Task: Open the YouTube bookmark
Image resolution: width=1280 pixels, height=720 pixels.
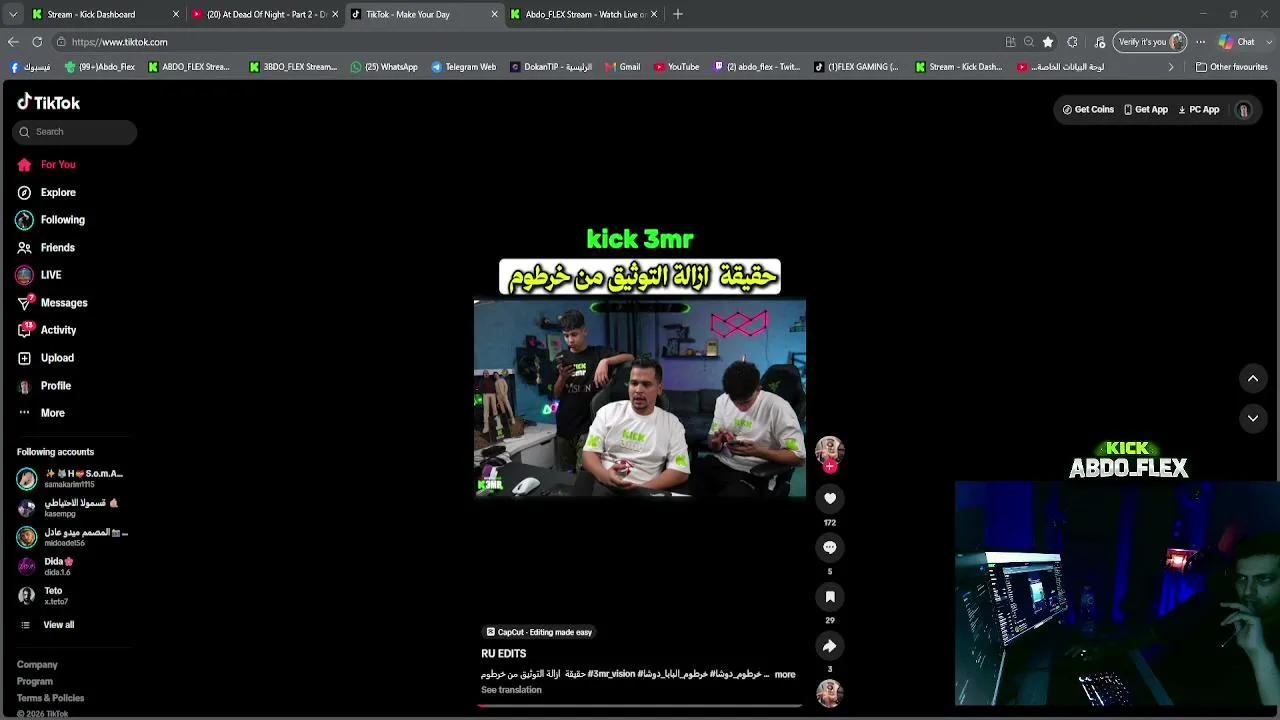Action: click(x=676, y=67)
